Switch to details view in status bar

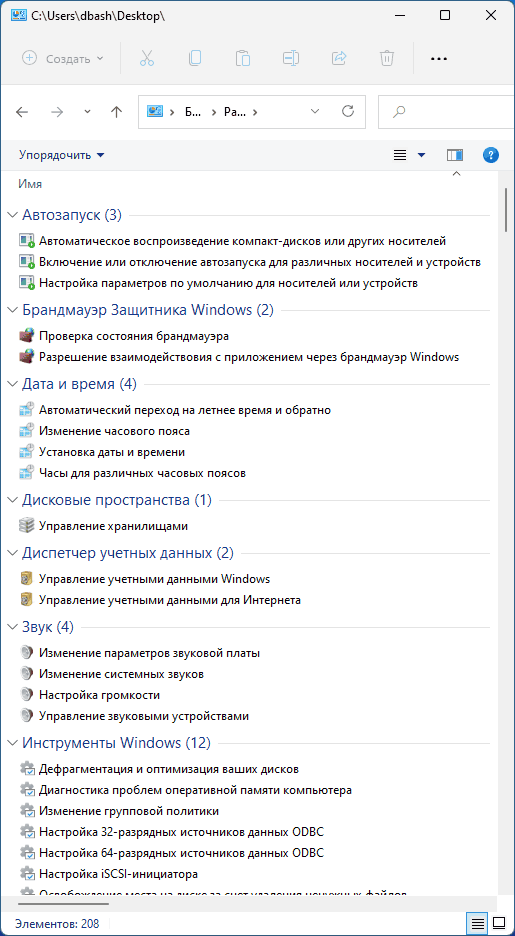coord(479,923)
